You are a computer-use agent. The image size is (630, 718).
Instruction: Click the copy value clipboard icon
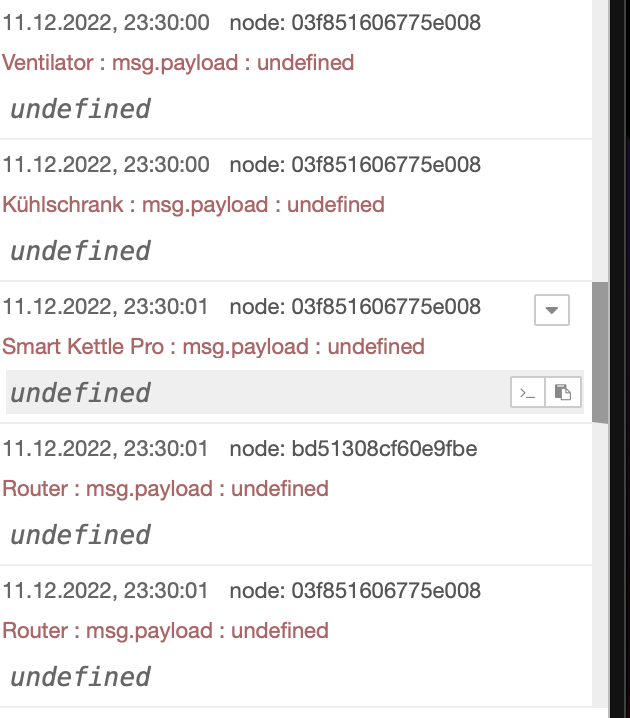coord(563,392)
